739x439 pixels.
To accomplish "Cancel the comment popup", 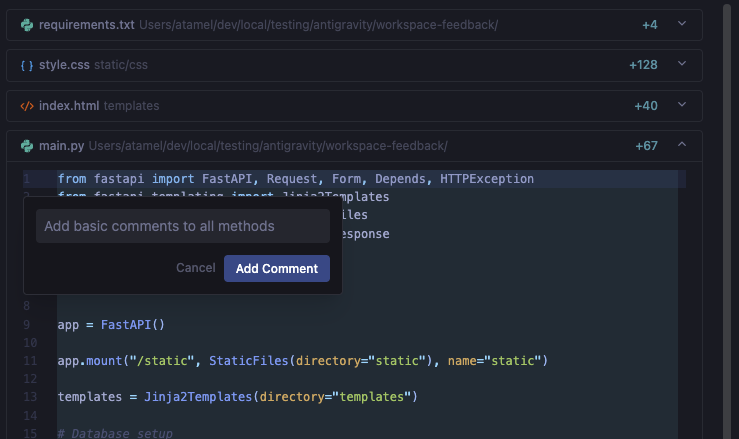I will coord(196,268).
